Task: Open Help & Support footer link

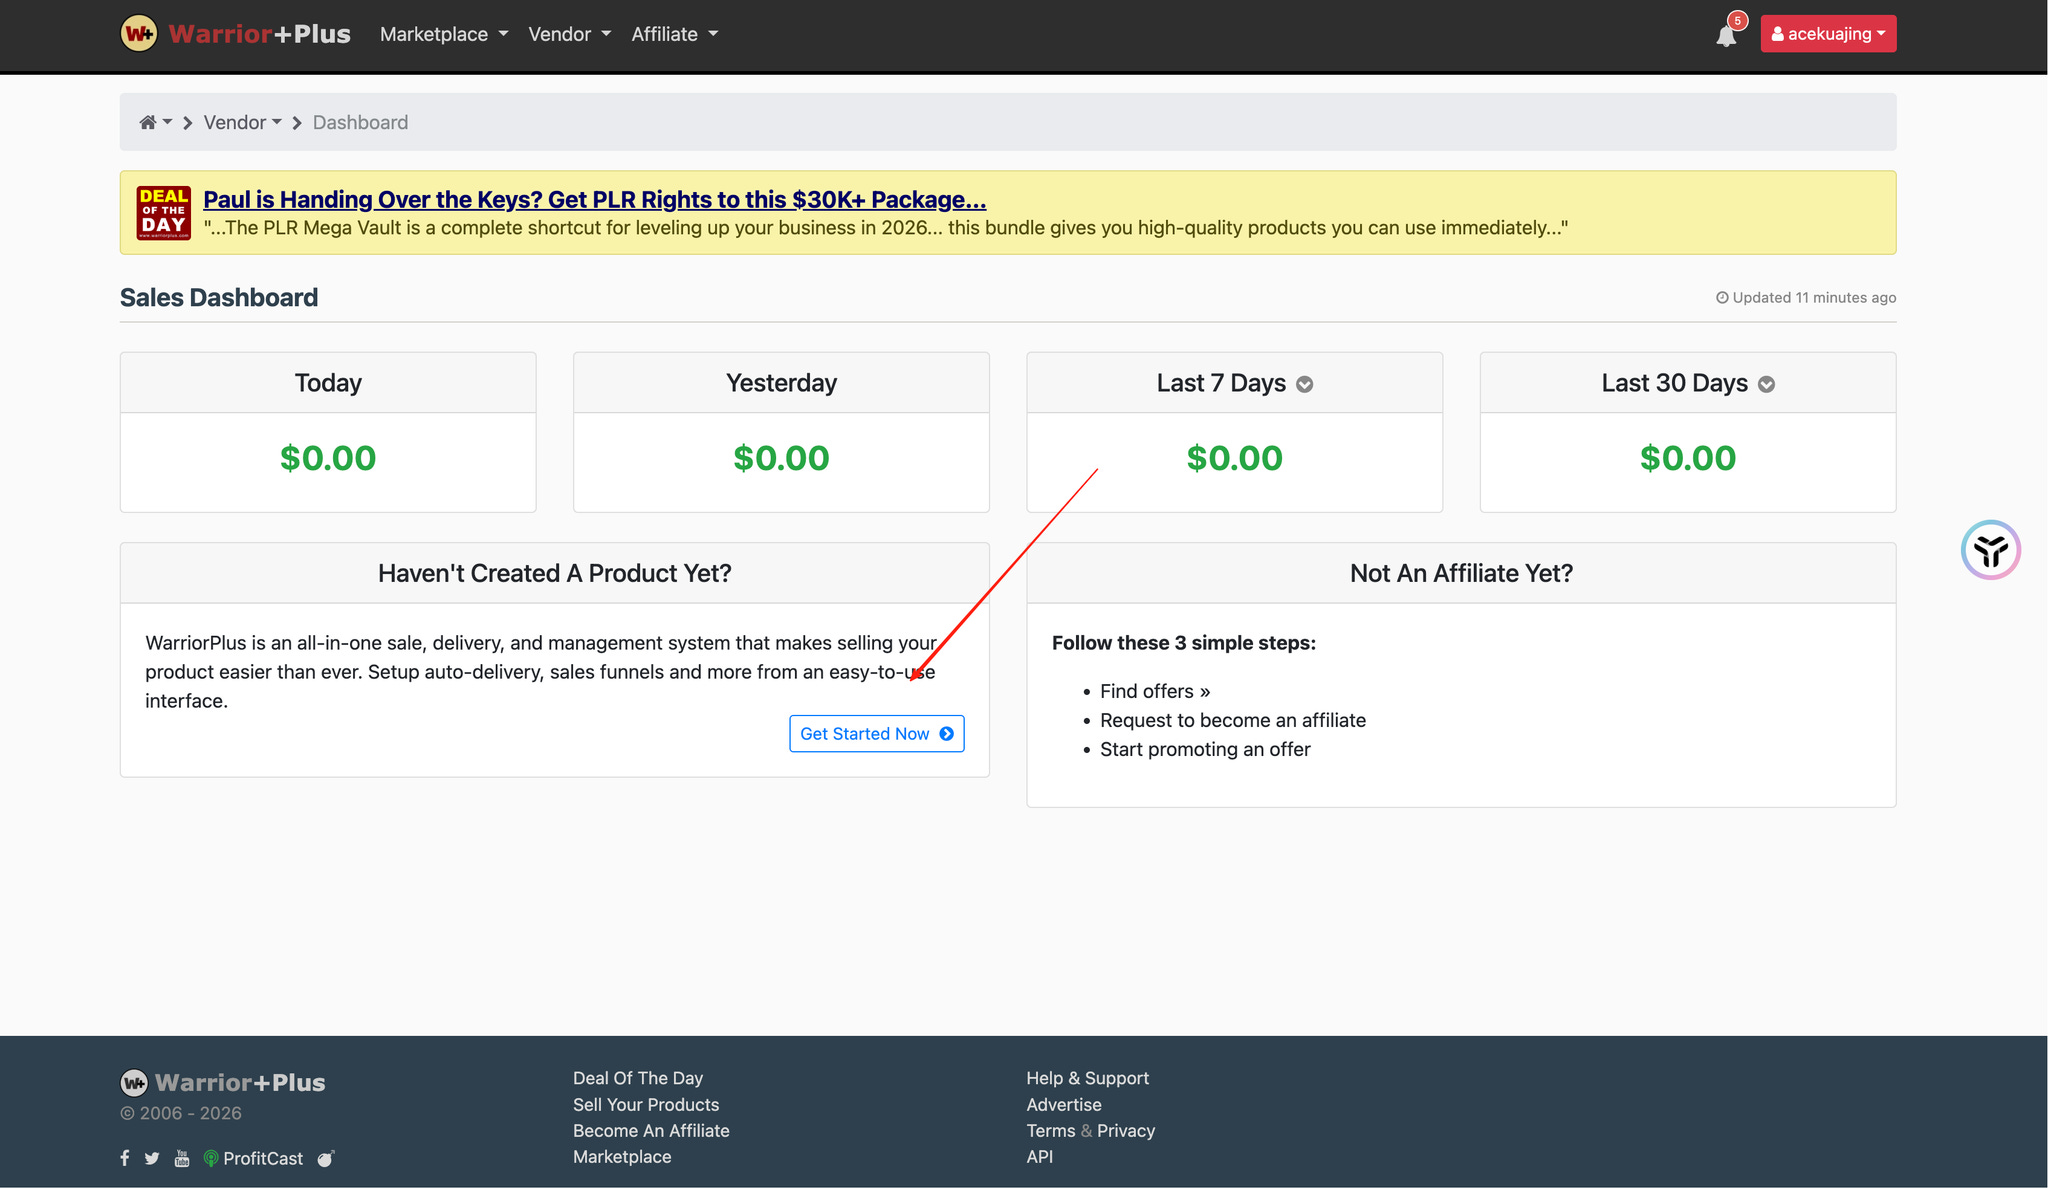Action: [x=1087, y=1078]
